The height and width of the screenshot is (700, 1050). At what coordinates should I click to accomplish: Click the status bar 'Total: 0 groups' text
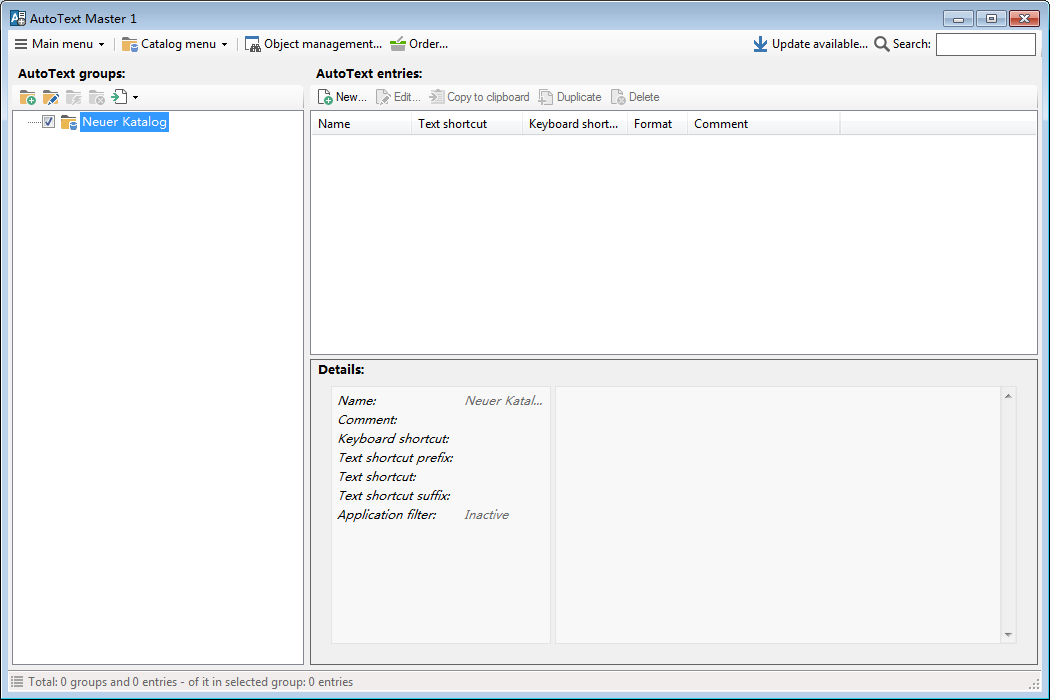click(x=191, y=682)
